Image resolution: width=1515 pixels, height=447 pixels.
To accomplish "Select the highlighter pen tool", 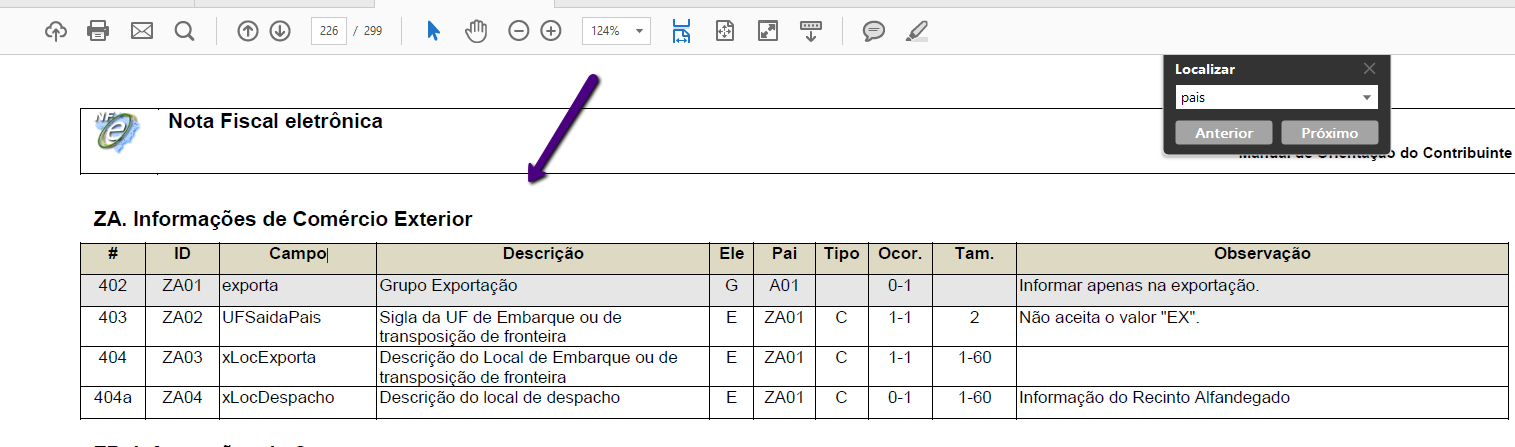I will click(917, 31).
